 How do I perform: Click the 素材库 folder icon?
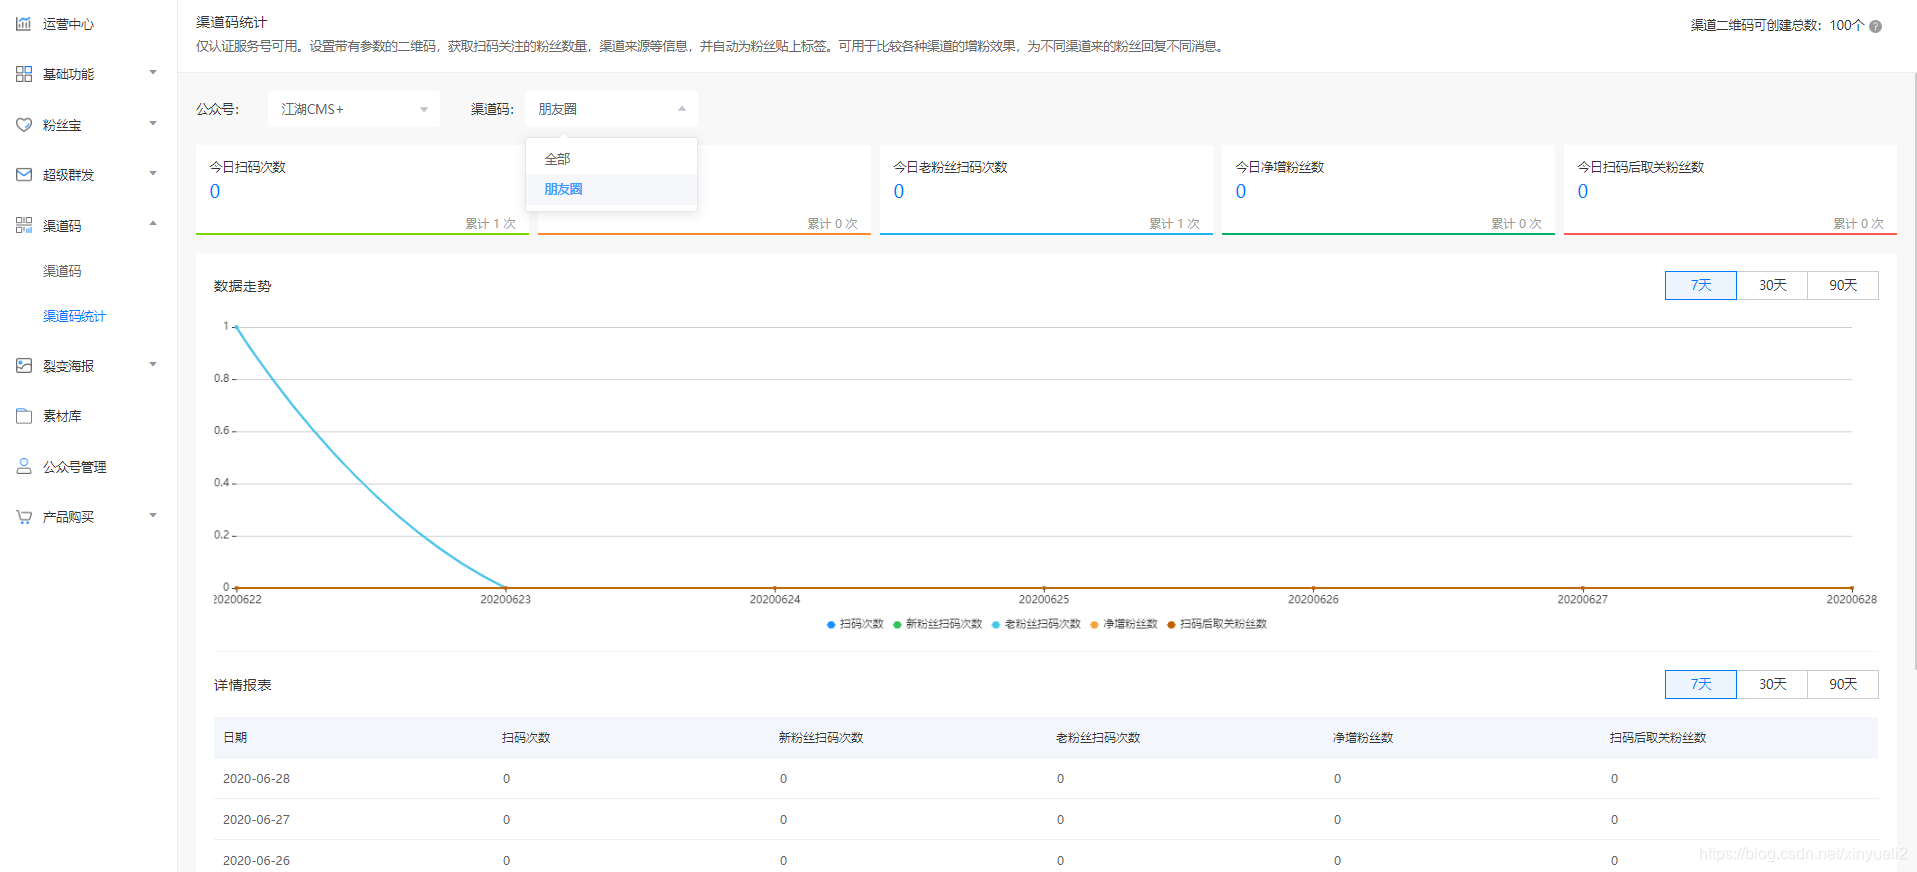click(24, 416)
